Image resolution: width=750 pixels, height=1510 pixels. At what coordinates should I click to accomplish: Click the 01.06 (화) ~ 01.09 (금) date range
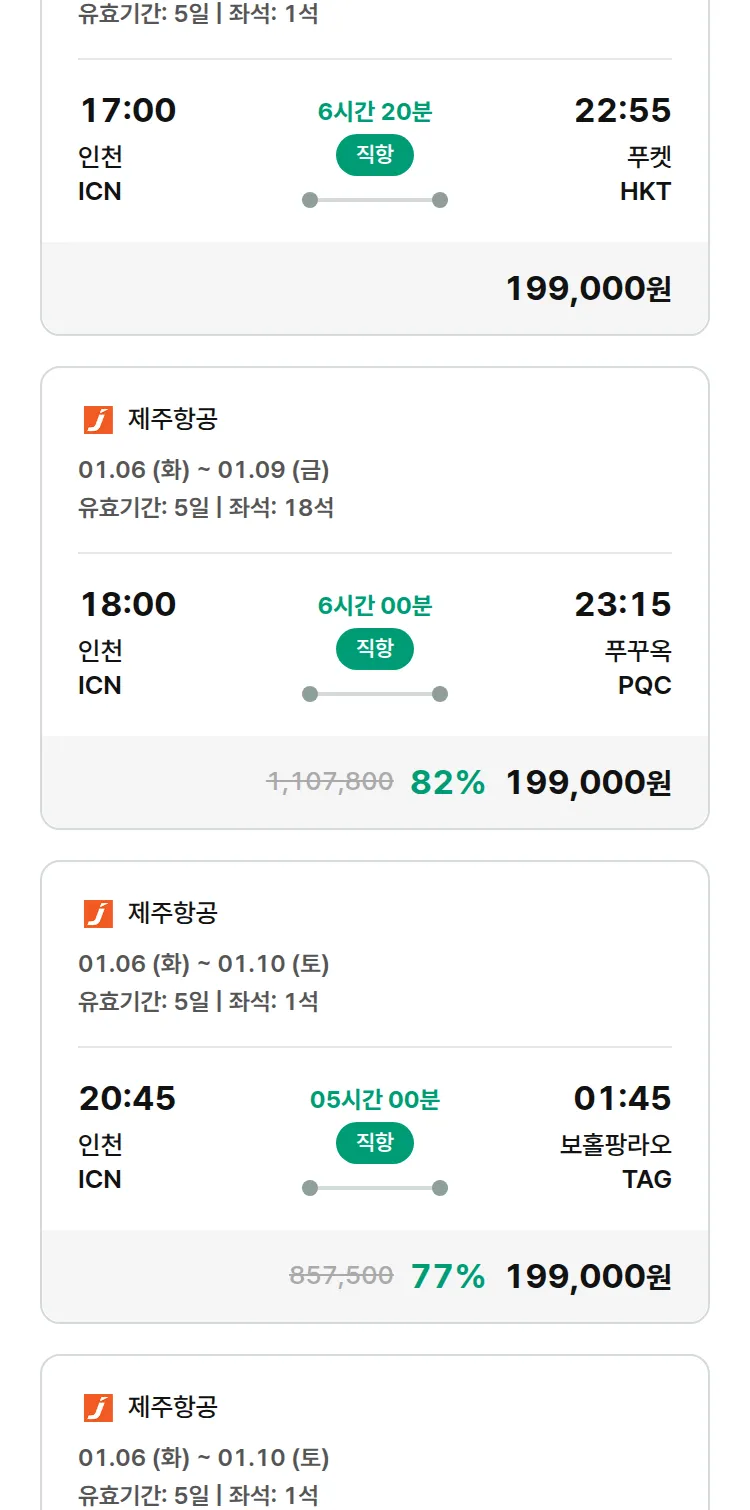(x=204, y=470)
